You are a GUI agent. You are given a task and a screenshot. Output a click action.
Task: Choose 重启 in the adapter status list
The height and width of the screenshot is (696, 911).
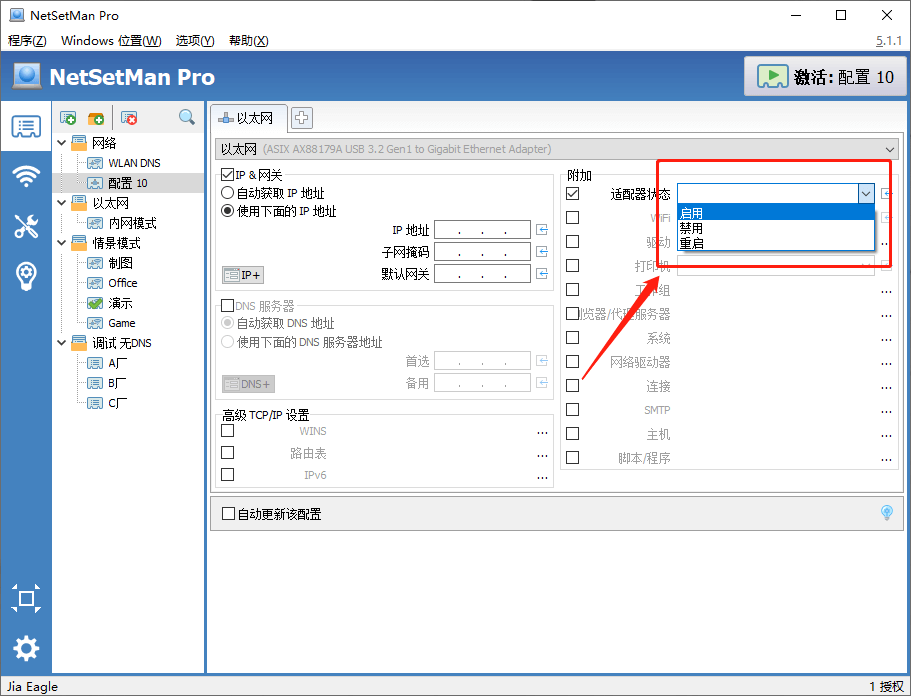tap(776, 243)
